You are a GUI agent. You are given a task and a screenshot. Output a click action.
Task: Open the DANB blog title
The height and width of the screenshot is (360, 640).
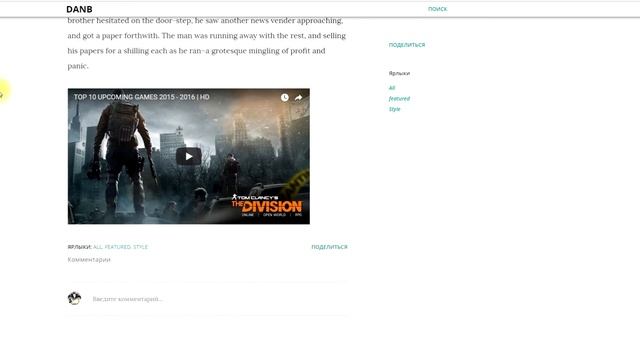coord(79,9)
